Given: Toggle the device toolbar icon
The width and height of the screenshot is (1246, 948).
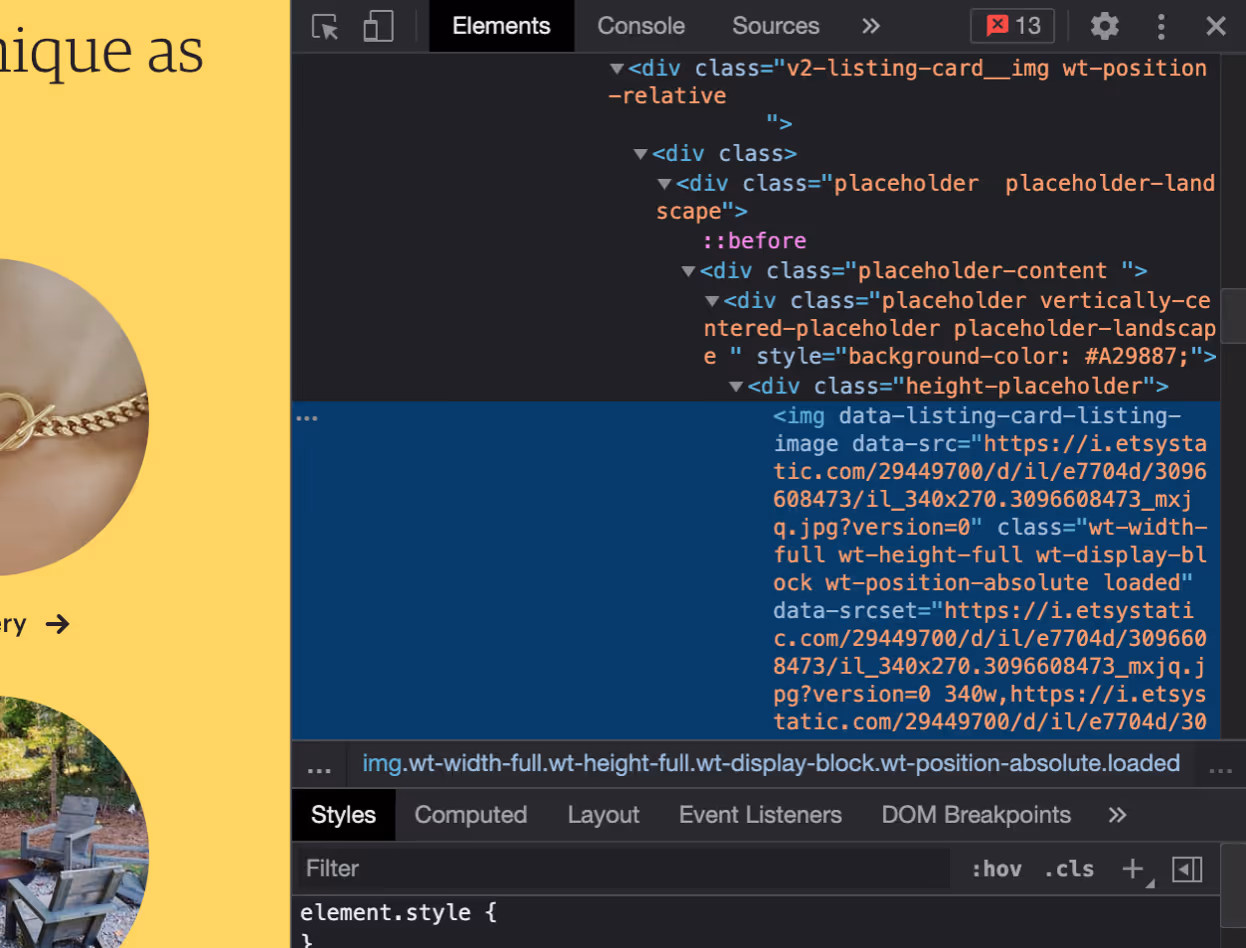Looking at the screenshot, I should click(378, 26).
